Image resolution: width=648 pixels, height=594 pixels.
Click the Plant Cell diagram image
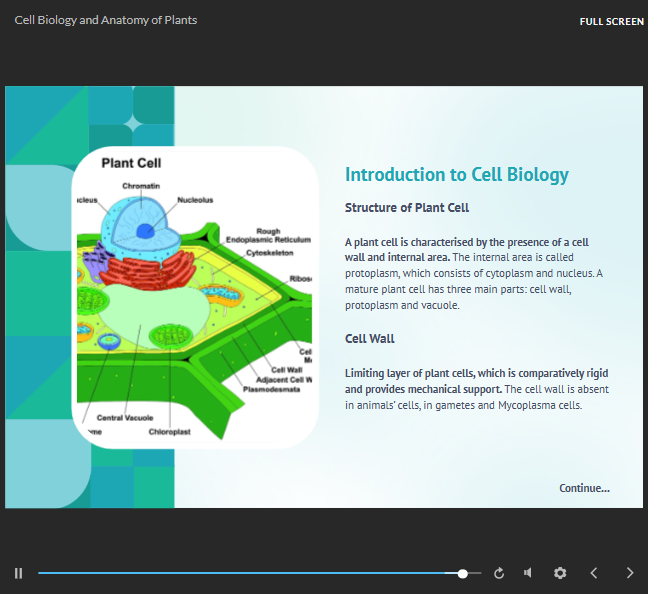coord(195,297)
